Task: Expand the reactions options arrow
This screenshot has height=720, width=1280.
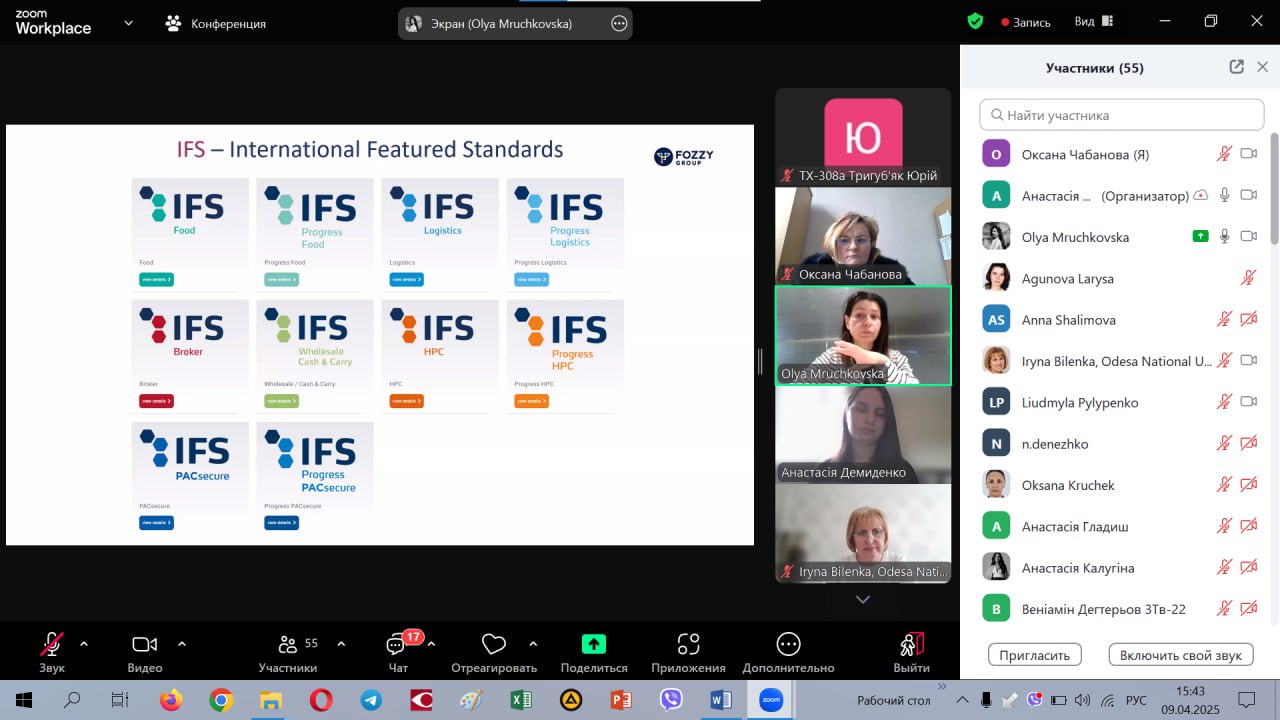Action: (x=533, y=644)
